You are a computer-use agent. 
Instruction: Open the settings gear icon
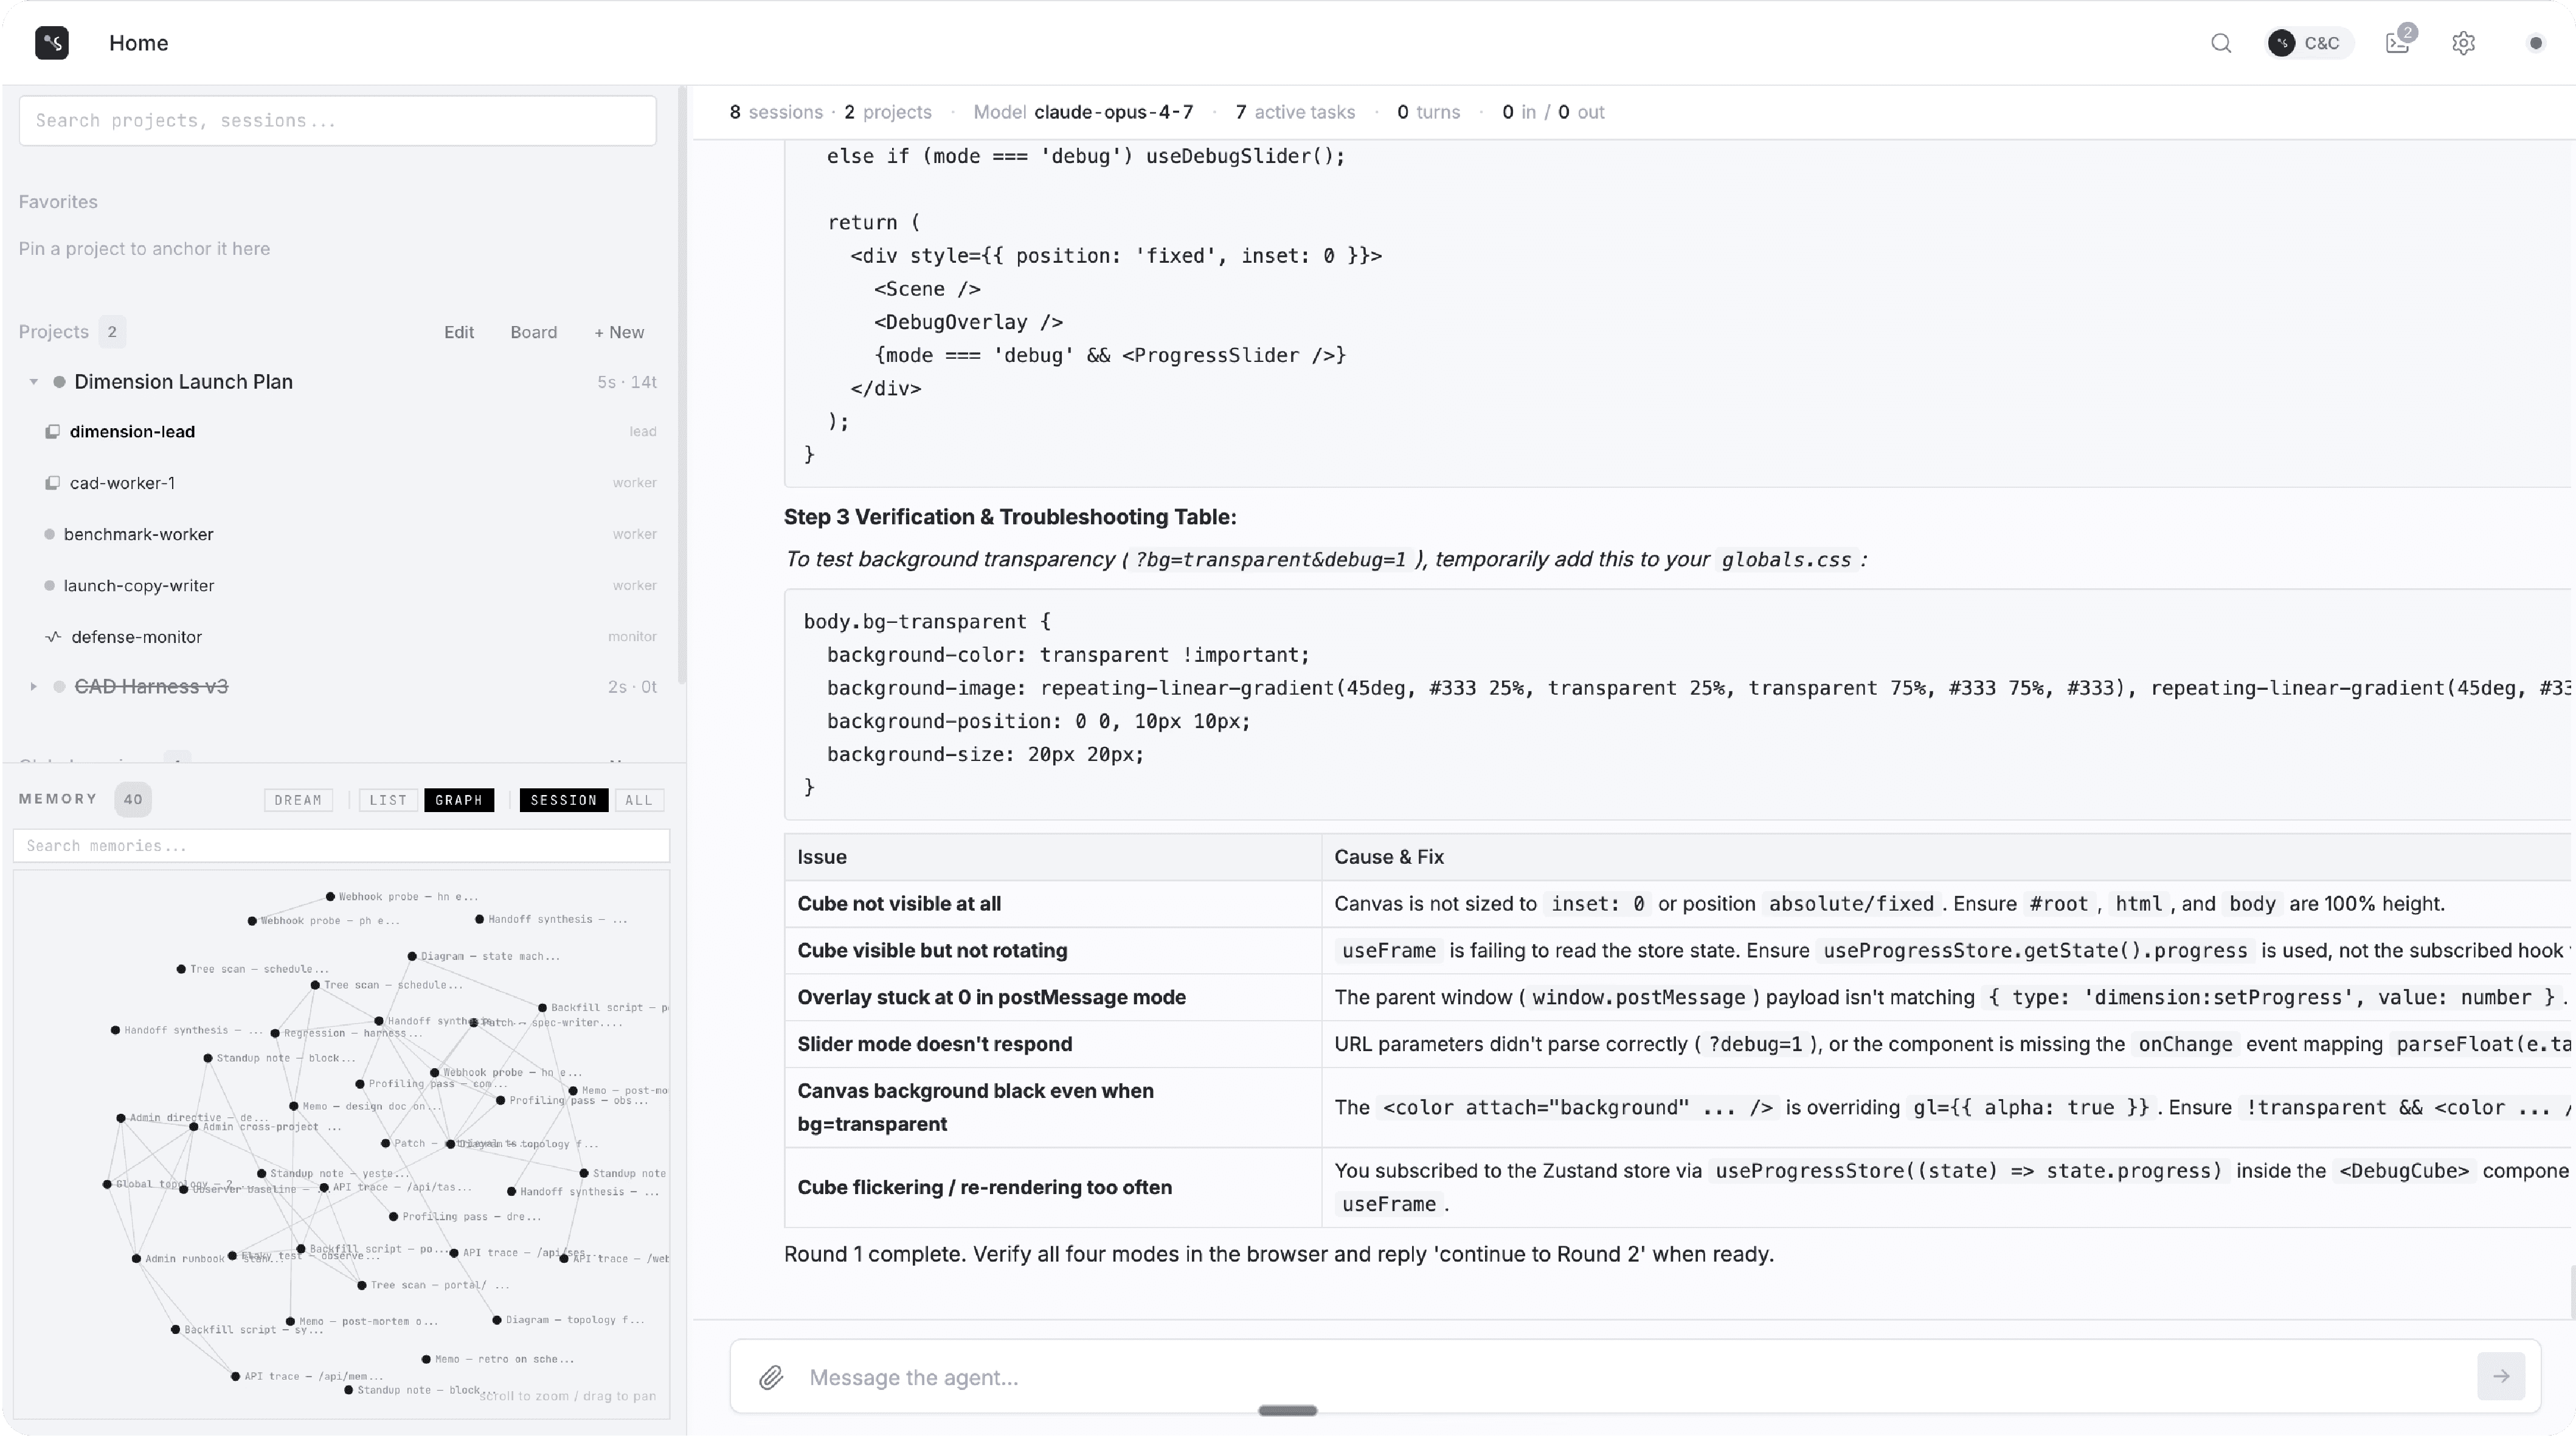[2463, 43]
